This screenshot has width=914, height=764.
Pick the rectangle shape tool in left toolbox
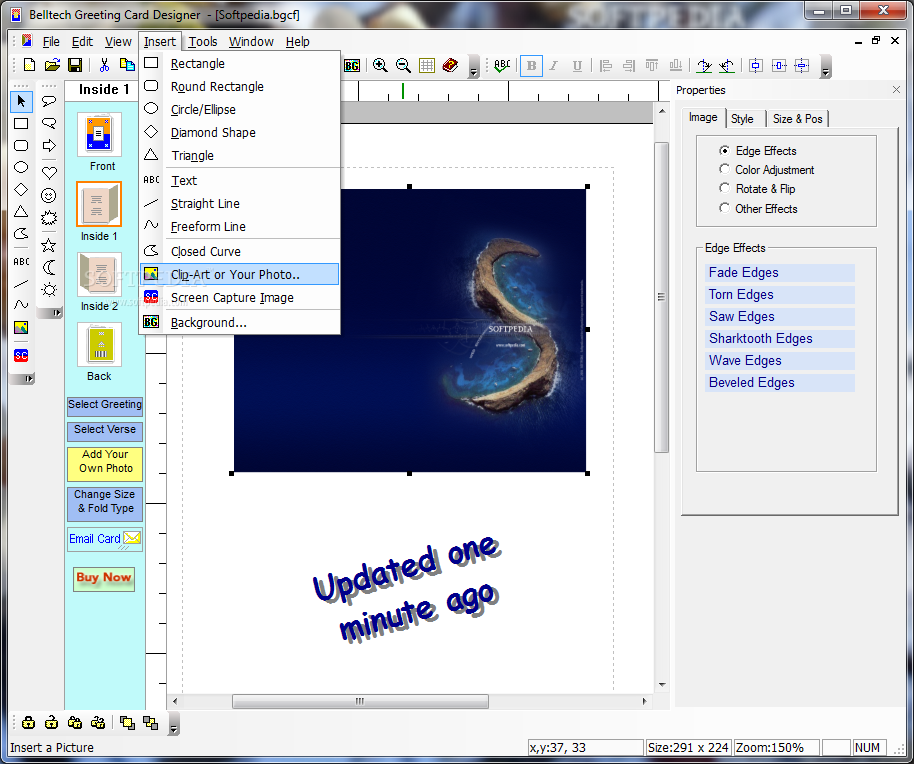click(21, 124)
